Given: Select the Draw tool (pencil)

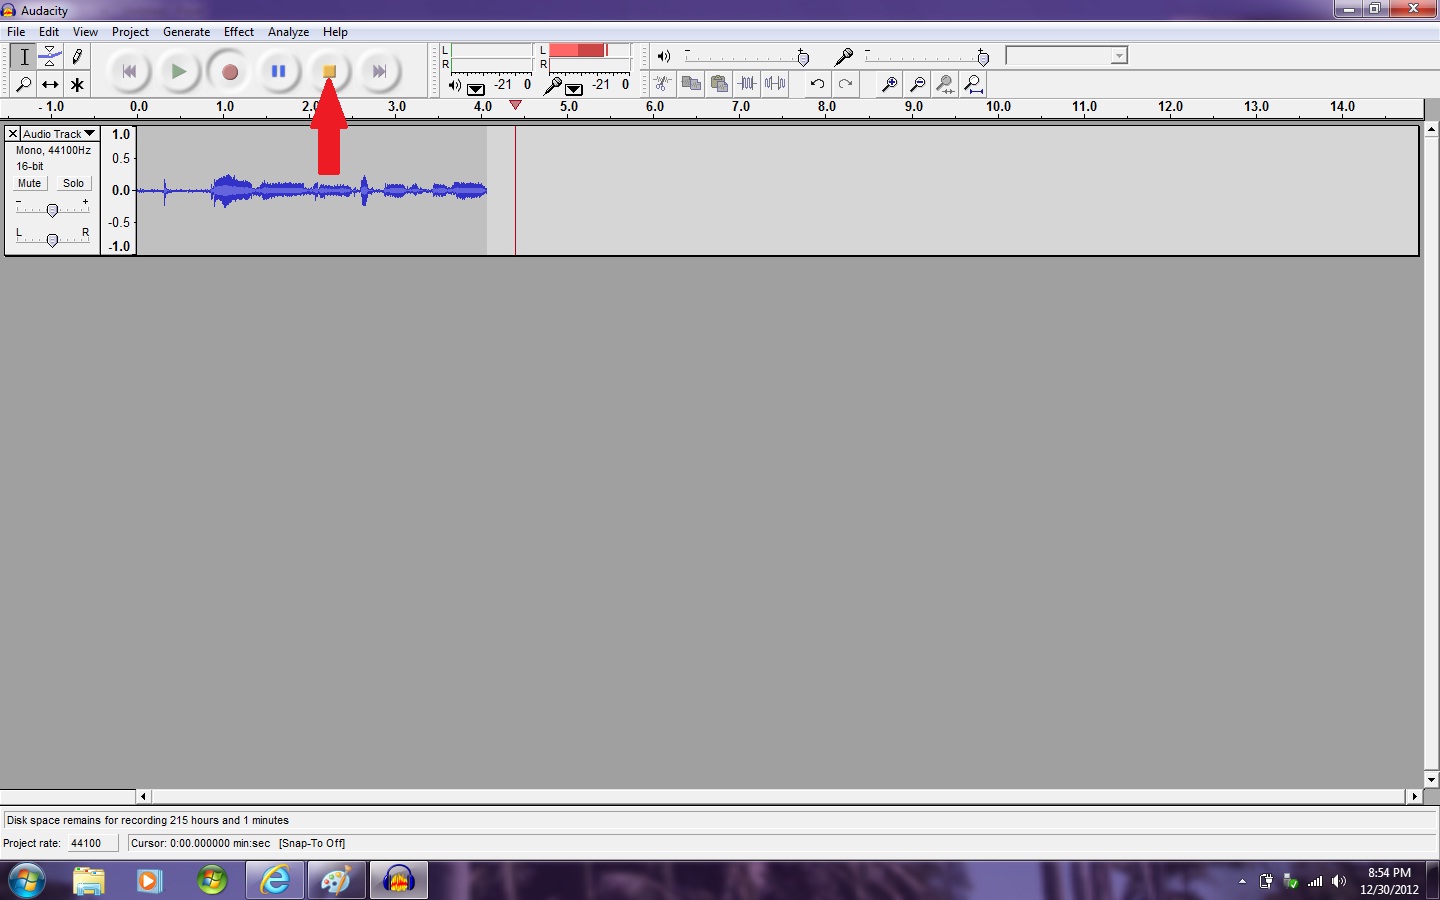Looking at the screenshot, I should coord(77,56).
